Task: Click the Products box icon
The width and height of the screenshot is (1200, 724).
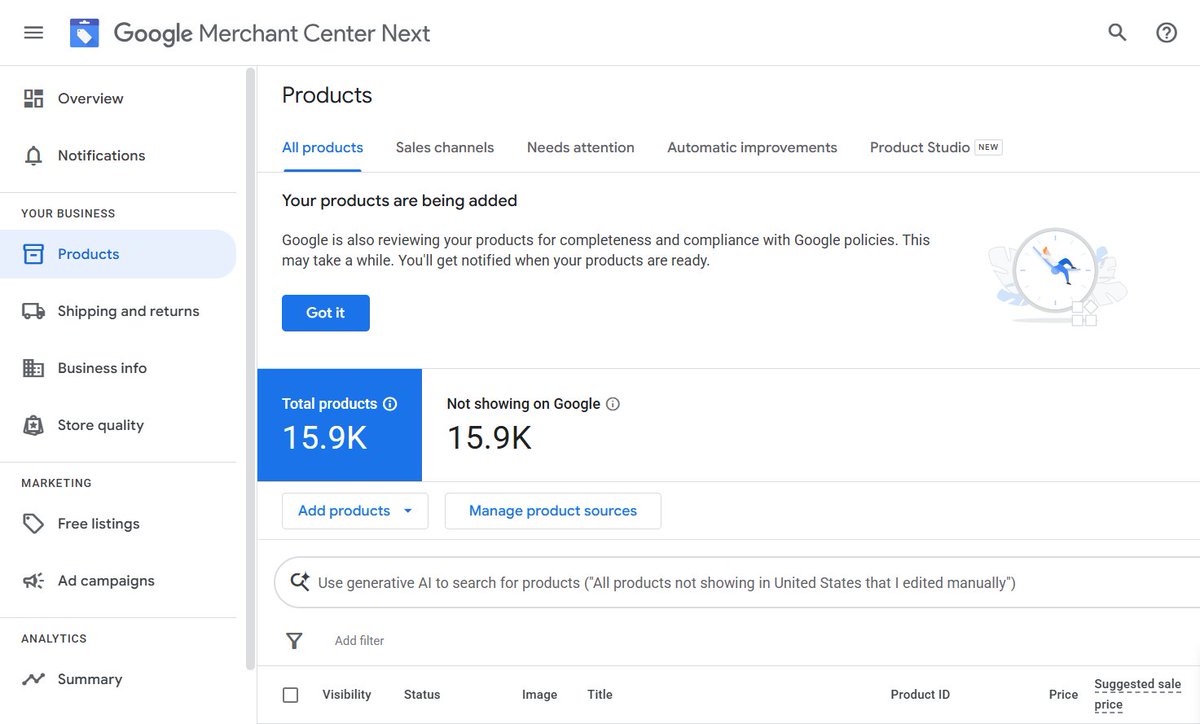Action: [34, 254]
